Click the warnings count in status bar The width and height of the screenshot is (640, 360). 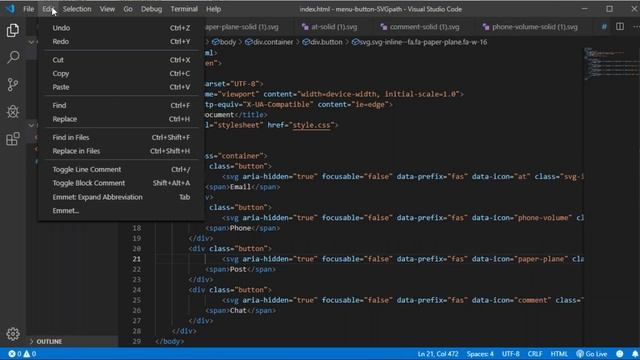coord(30,354)
